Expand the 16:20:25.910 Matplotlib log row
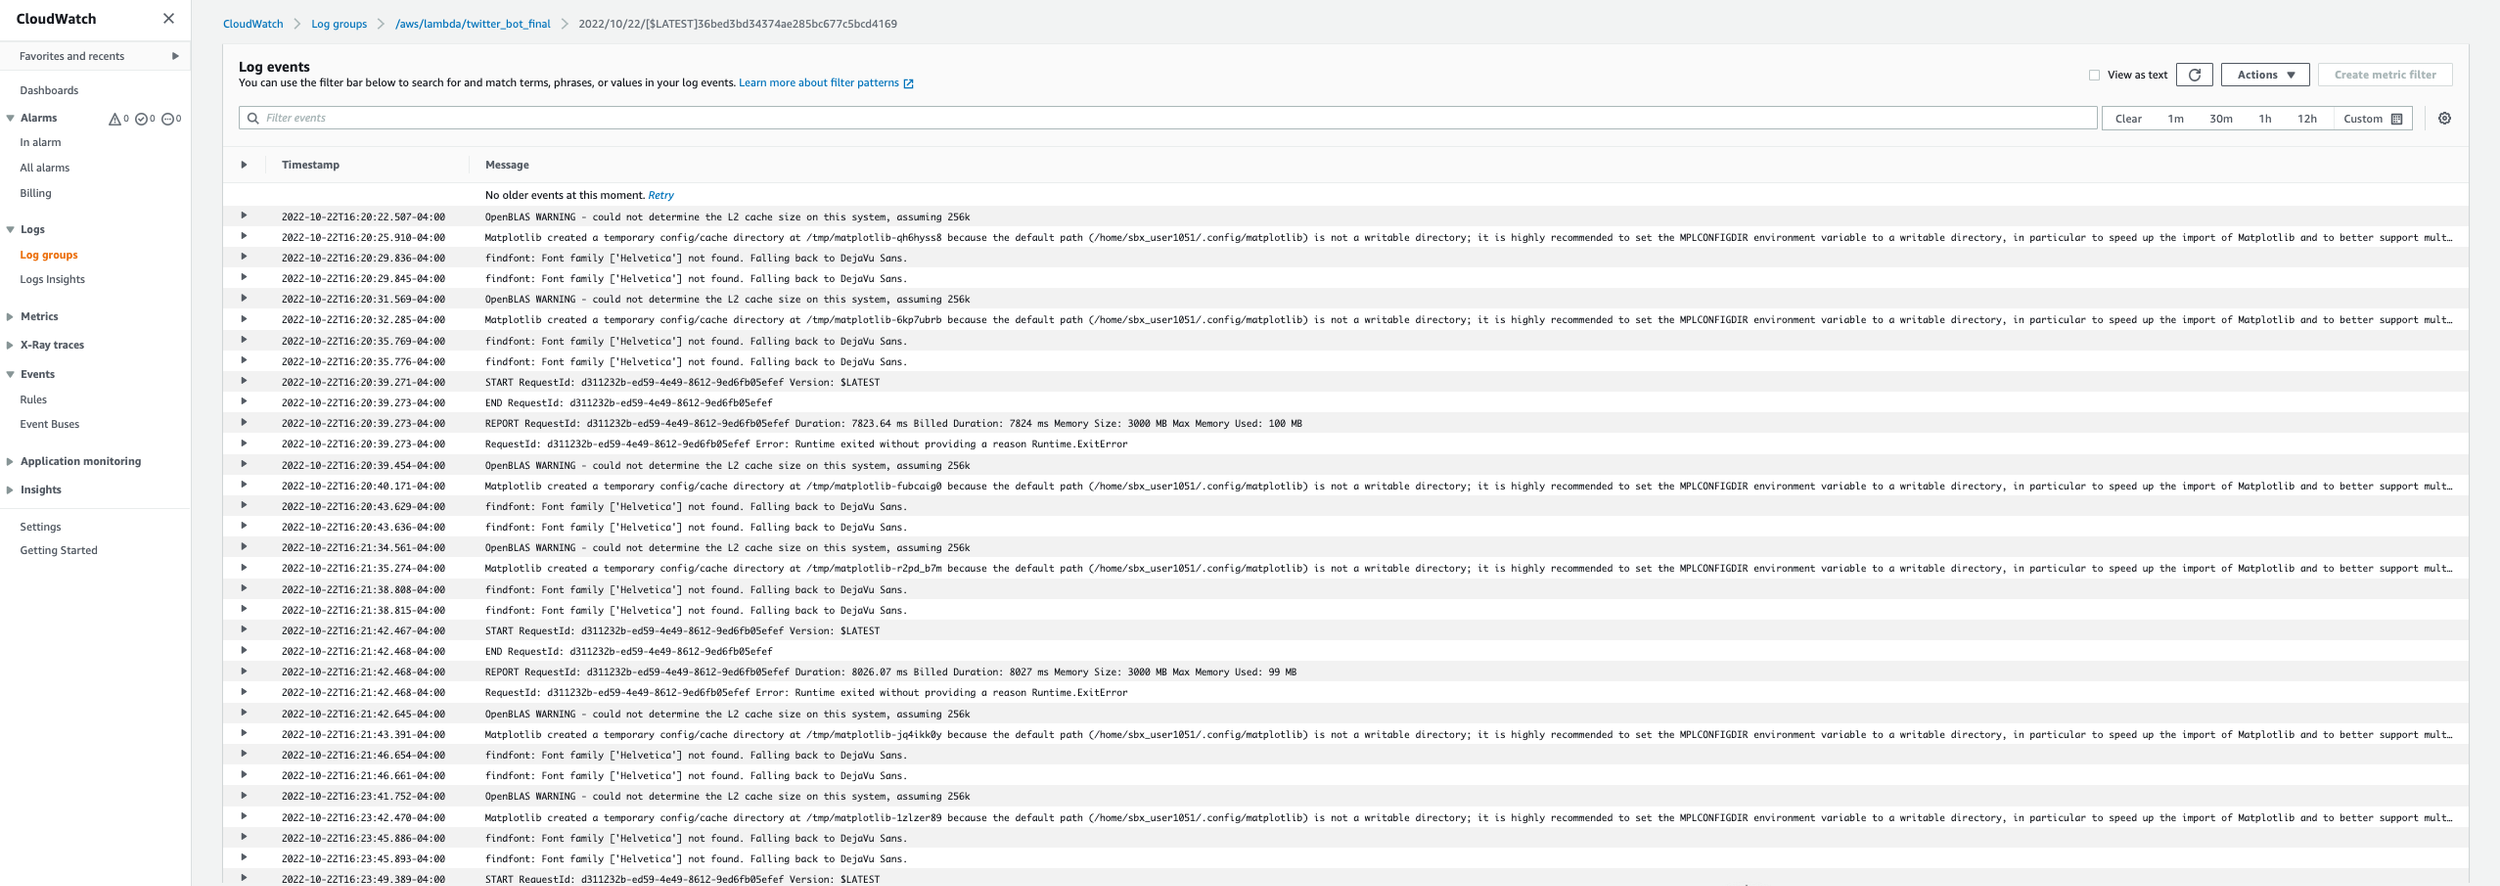 pyautogui.click(x=244, y=237)
